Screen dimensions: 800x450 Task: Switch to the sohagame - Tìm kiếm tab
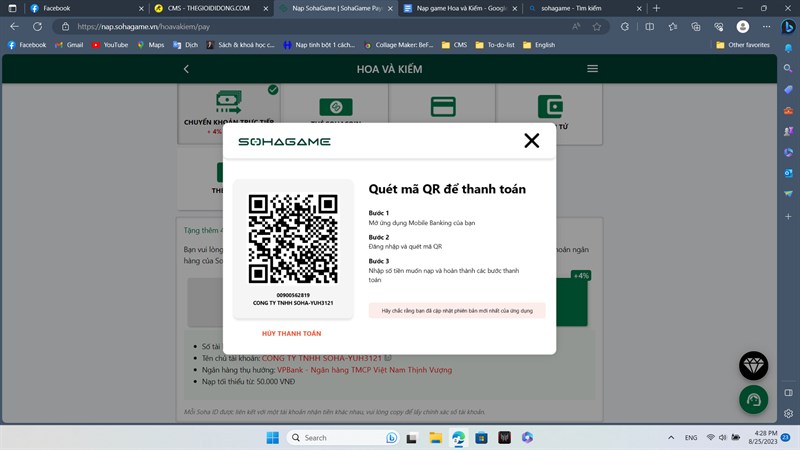pyautogui.click(x=585, y=8)
